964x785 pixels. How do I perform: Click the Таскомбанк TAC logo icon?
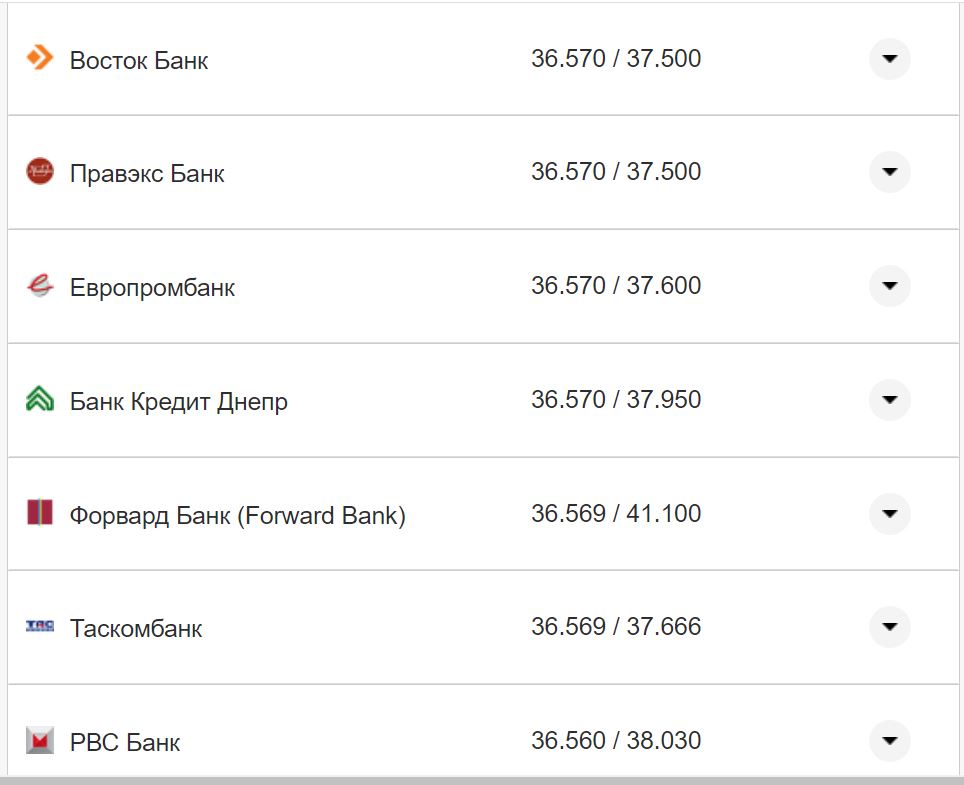[40, 627]
